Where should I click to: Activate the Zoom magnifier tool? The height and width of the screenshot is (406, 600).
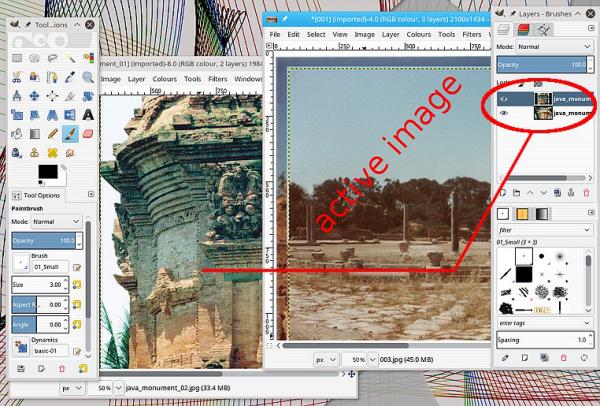pos(88,77)
